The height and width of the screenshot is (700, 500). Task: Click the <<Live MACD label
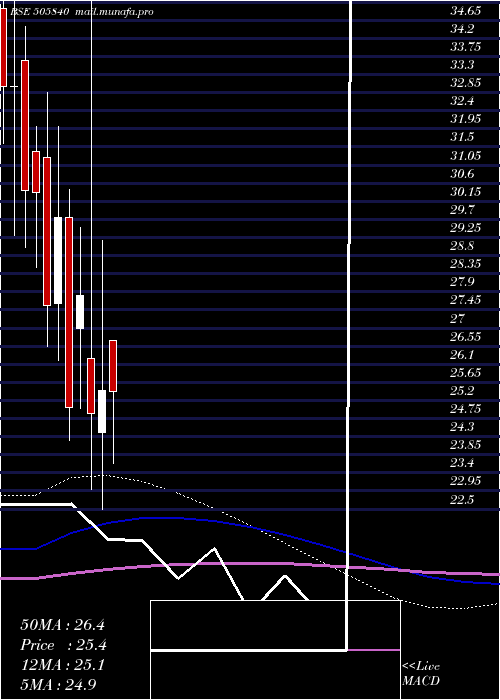(x=421, y=674)
